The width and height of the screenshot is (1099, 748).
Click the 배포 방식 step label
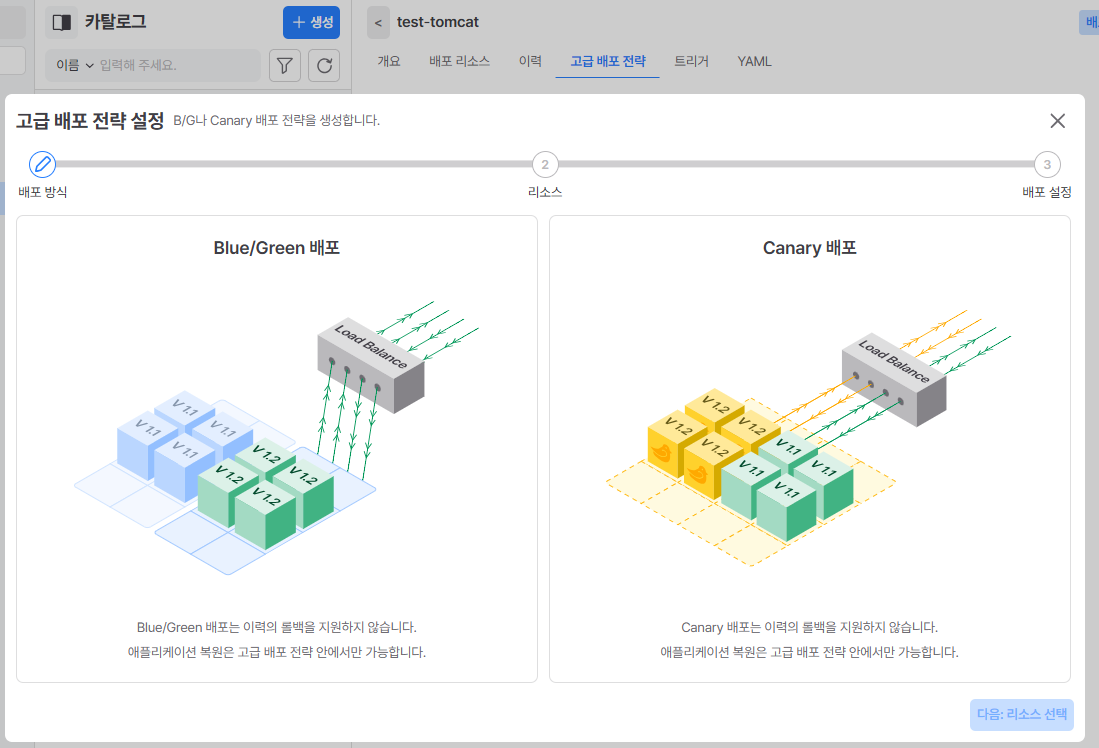coord(43,192)
